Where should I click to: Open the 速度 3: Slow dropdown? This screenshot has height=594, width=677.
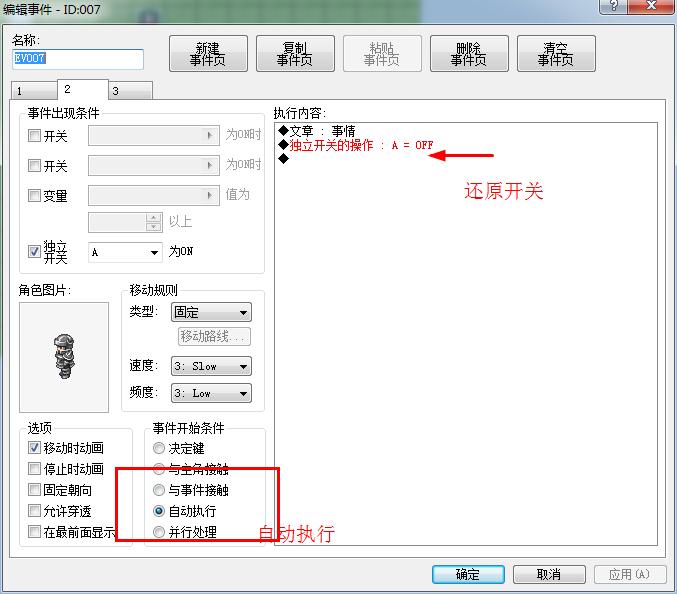pos(211,366)
